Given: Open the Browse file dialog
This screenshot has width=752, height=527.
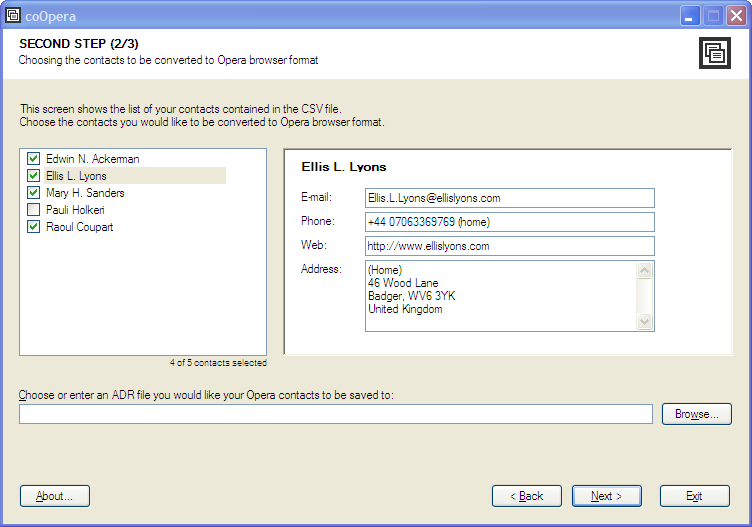Looking at the screenshot, I should tap(697, 414).
